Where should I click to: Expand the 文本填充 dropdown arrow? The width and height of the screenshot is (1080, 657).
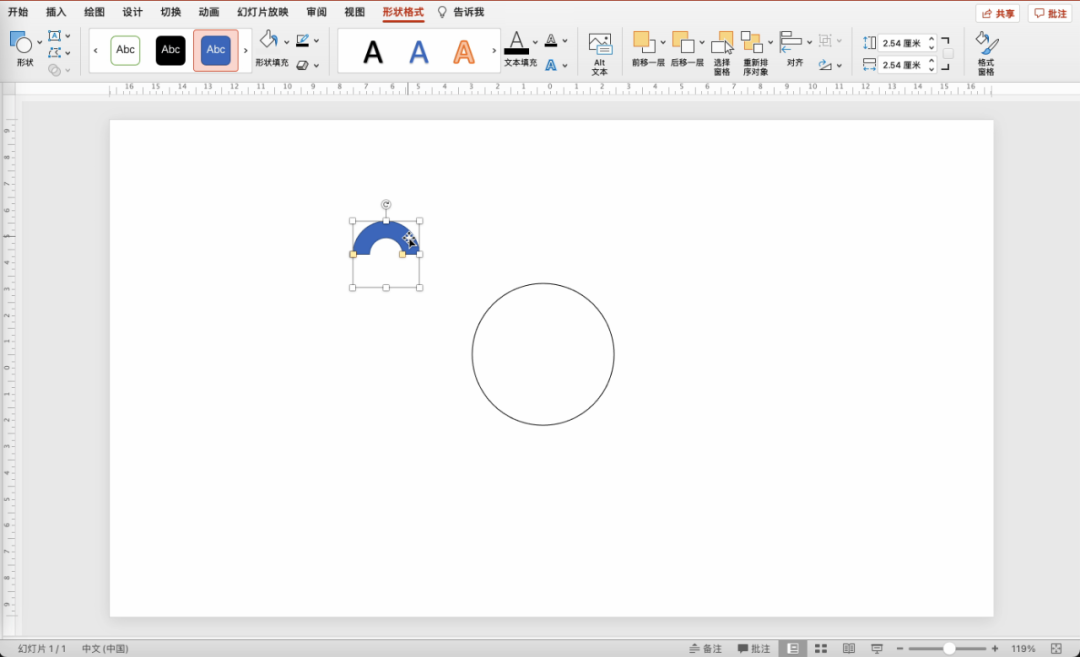[x=535, y=42]
